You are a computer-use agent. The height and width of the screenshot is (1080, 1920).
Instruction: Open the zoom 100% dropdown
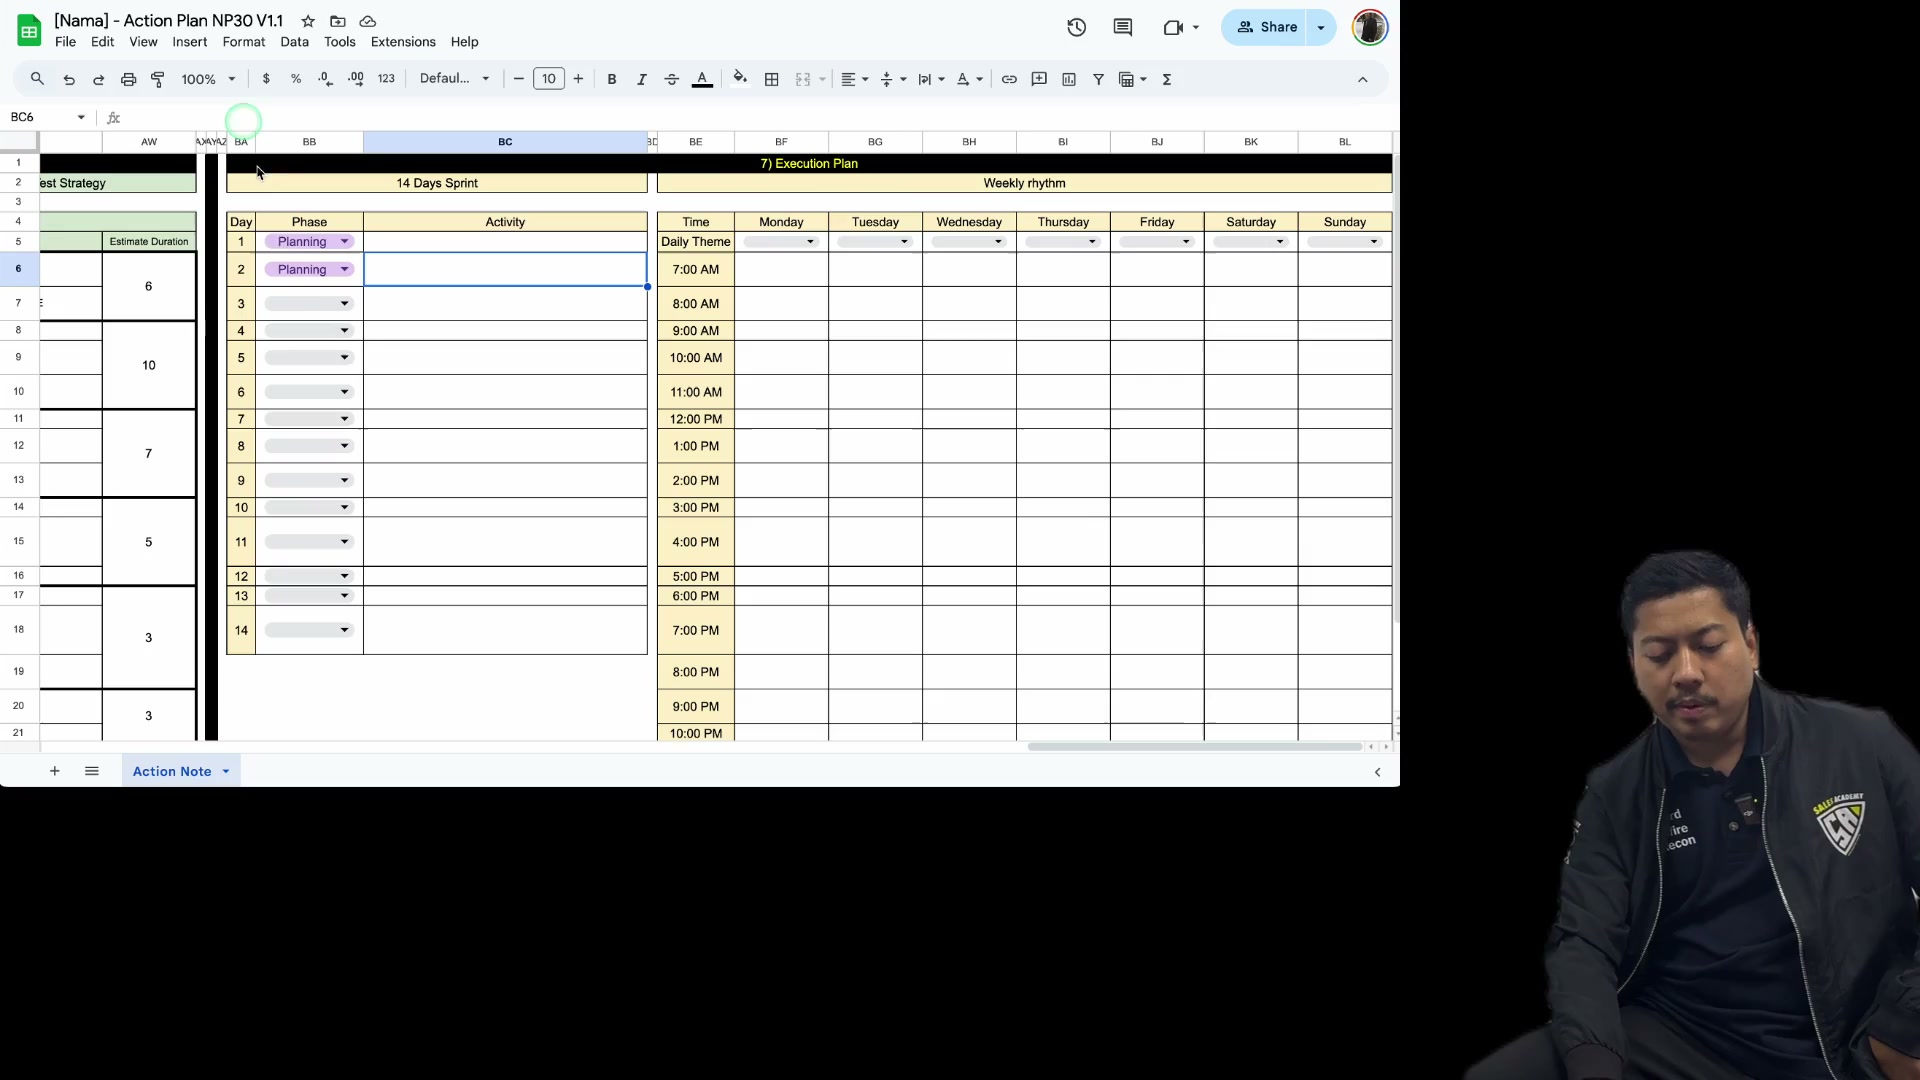click(x=208, y=79)
